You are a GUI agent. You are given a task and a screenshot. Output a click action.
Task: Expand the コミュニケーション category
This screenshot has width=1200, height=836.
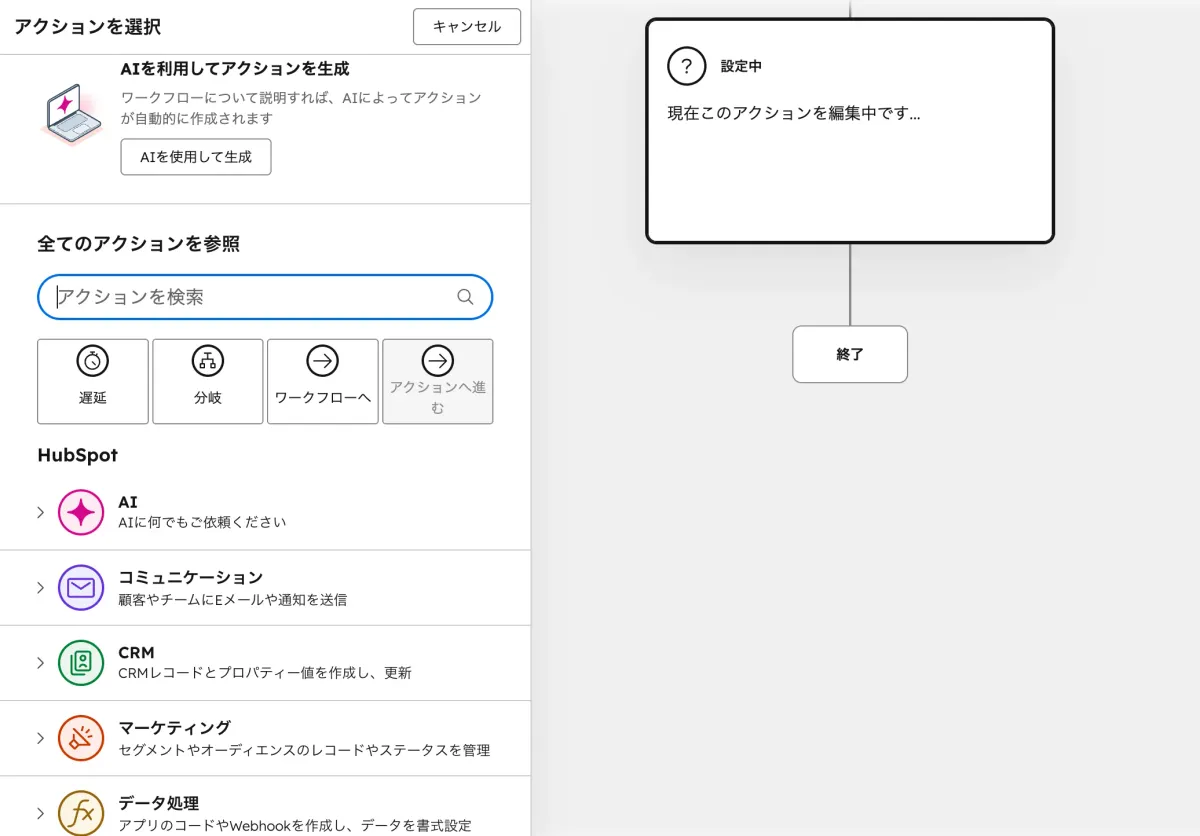pyautogui.click(x=40, y=588)
